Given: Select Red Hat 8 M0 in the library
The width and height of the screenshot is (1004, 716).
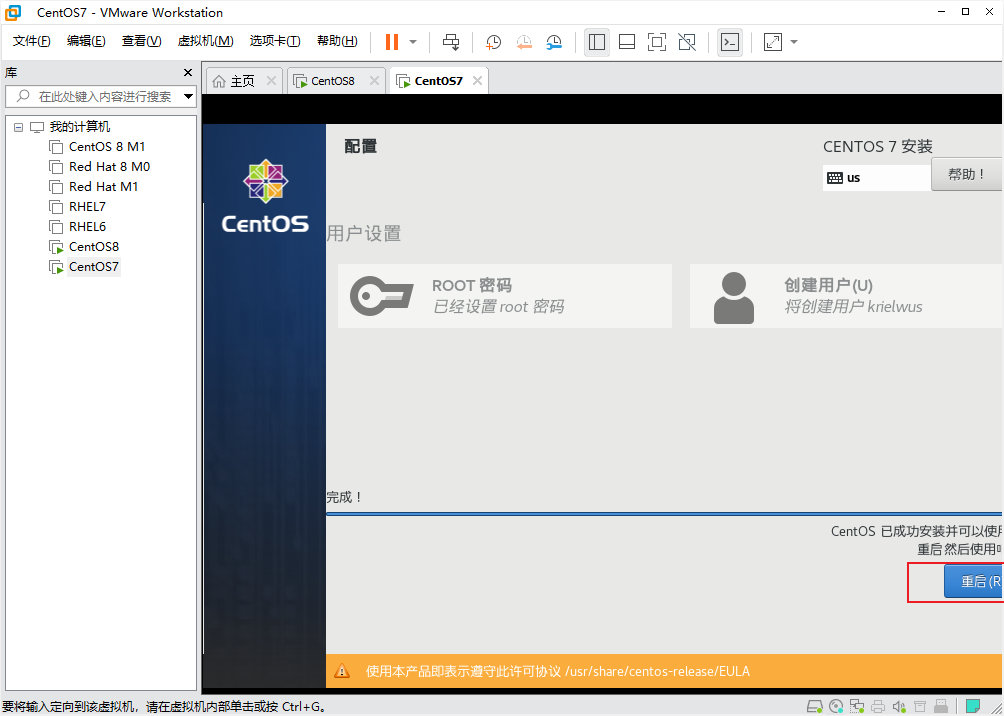Looking at the screenshot, I should tap(109, 167).
